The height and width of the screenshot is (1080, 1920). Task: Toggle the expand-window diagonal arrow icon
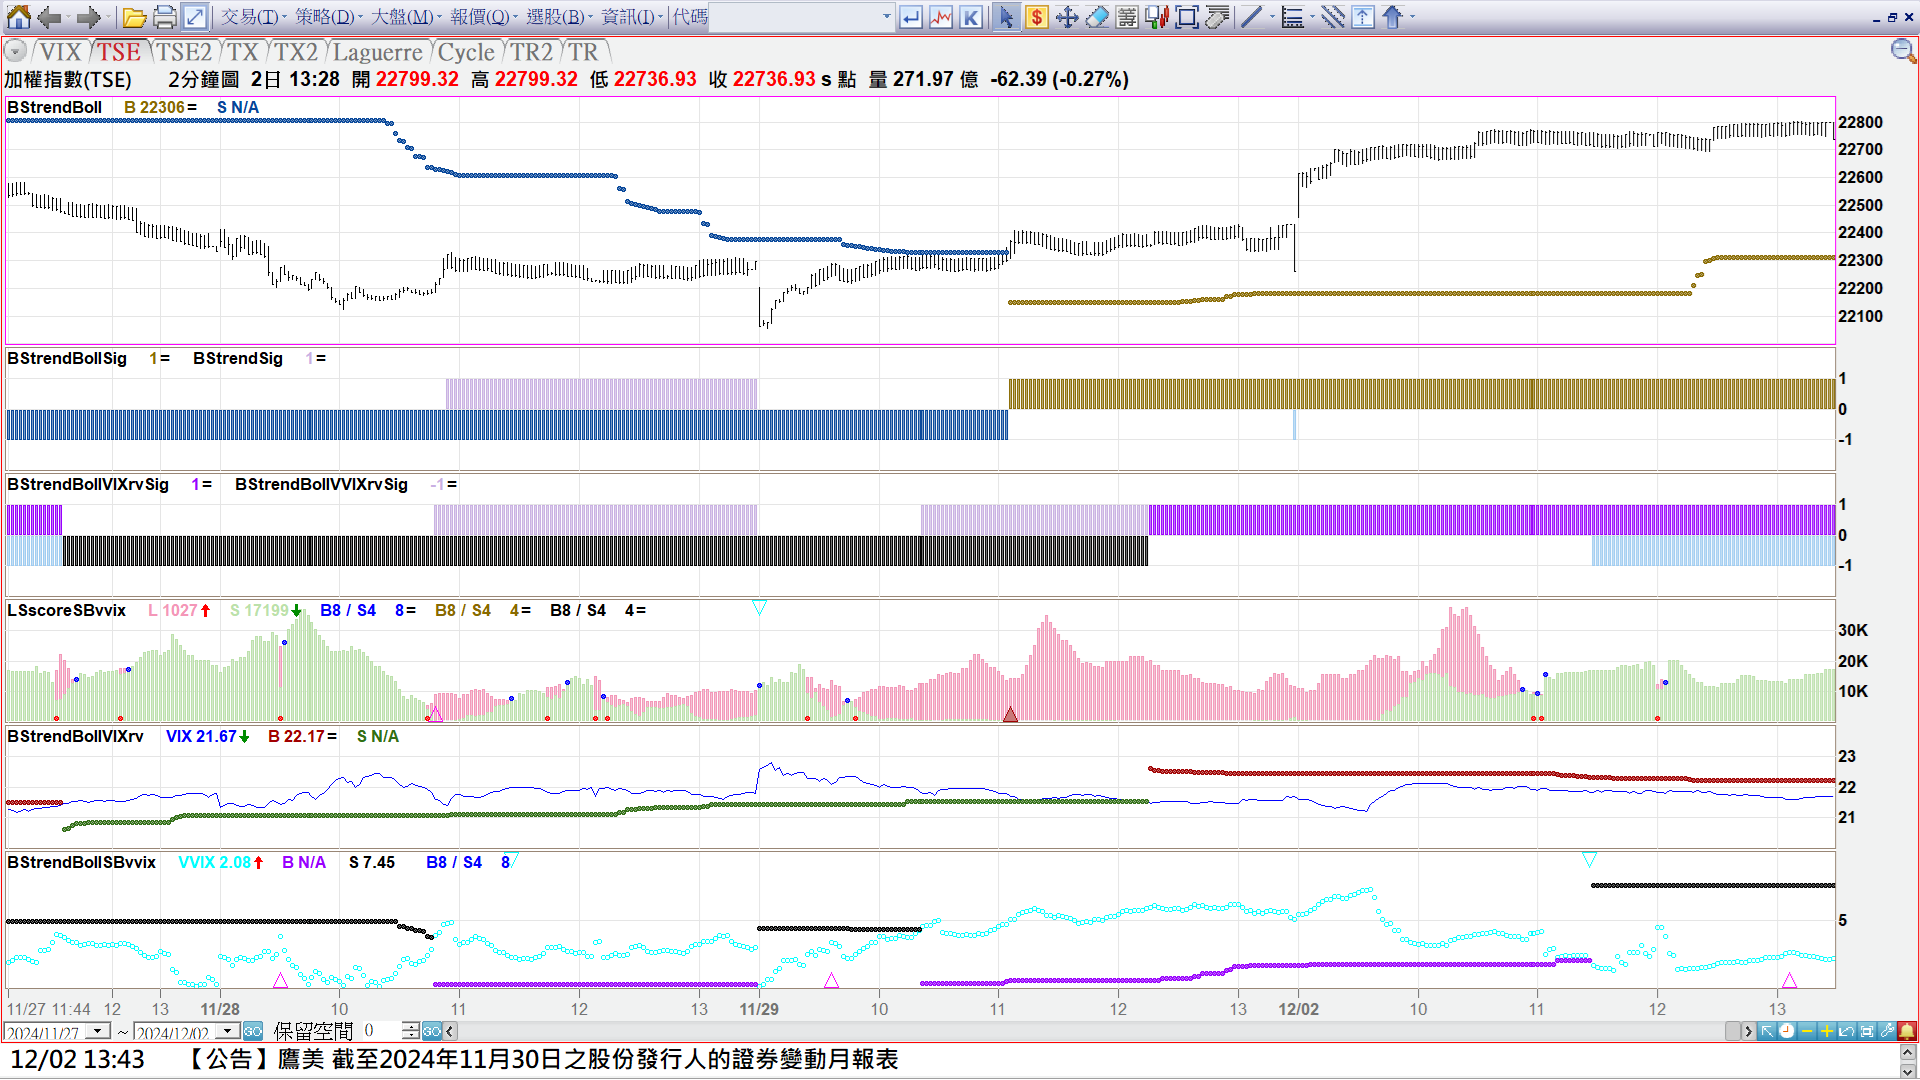point(194,17)
